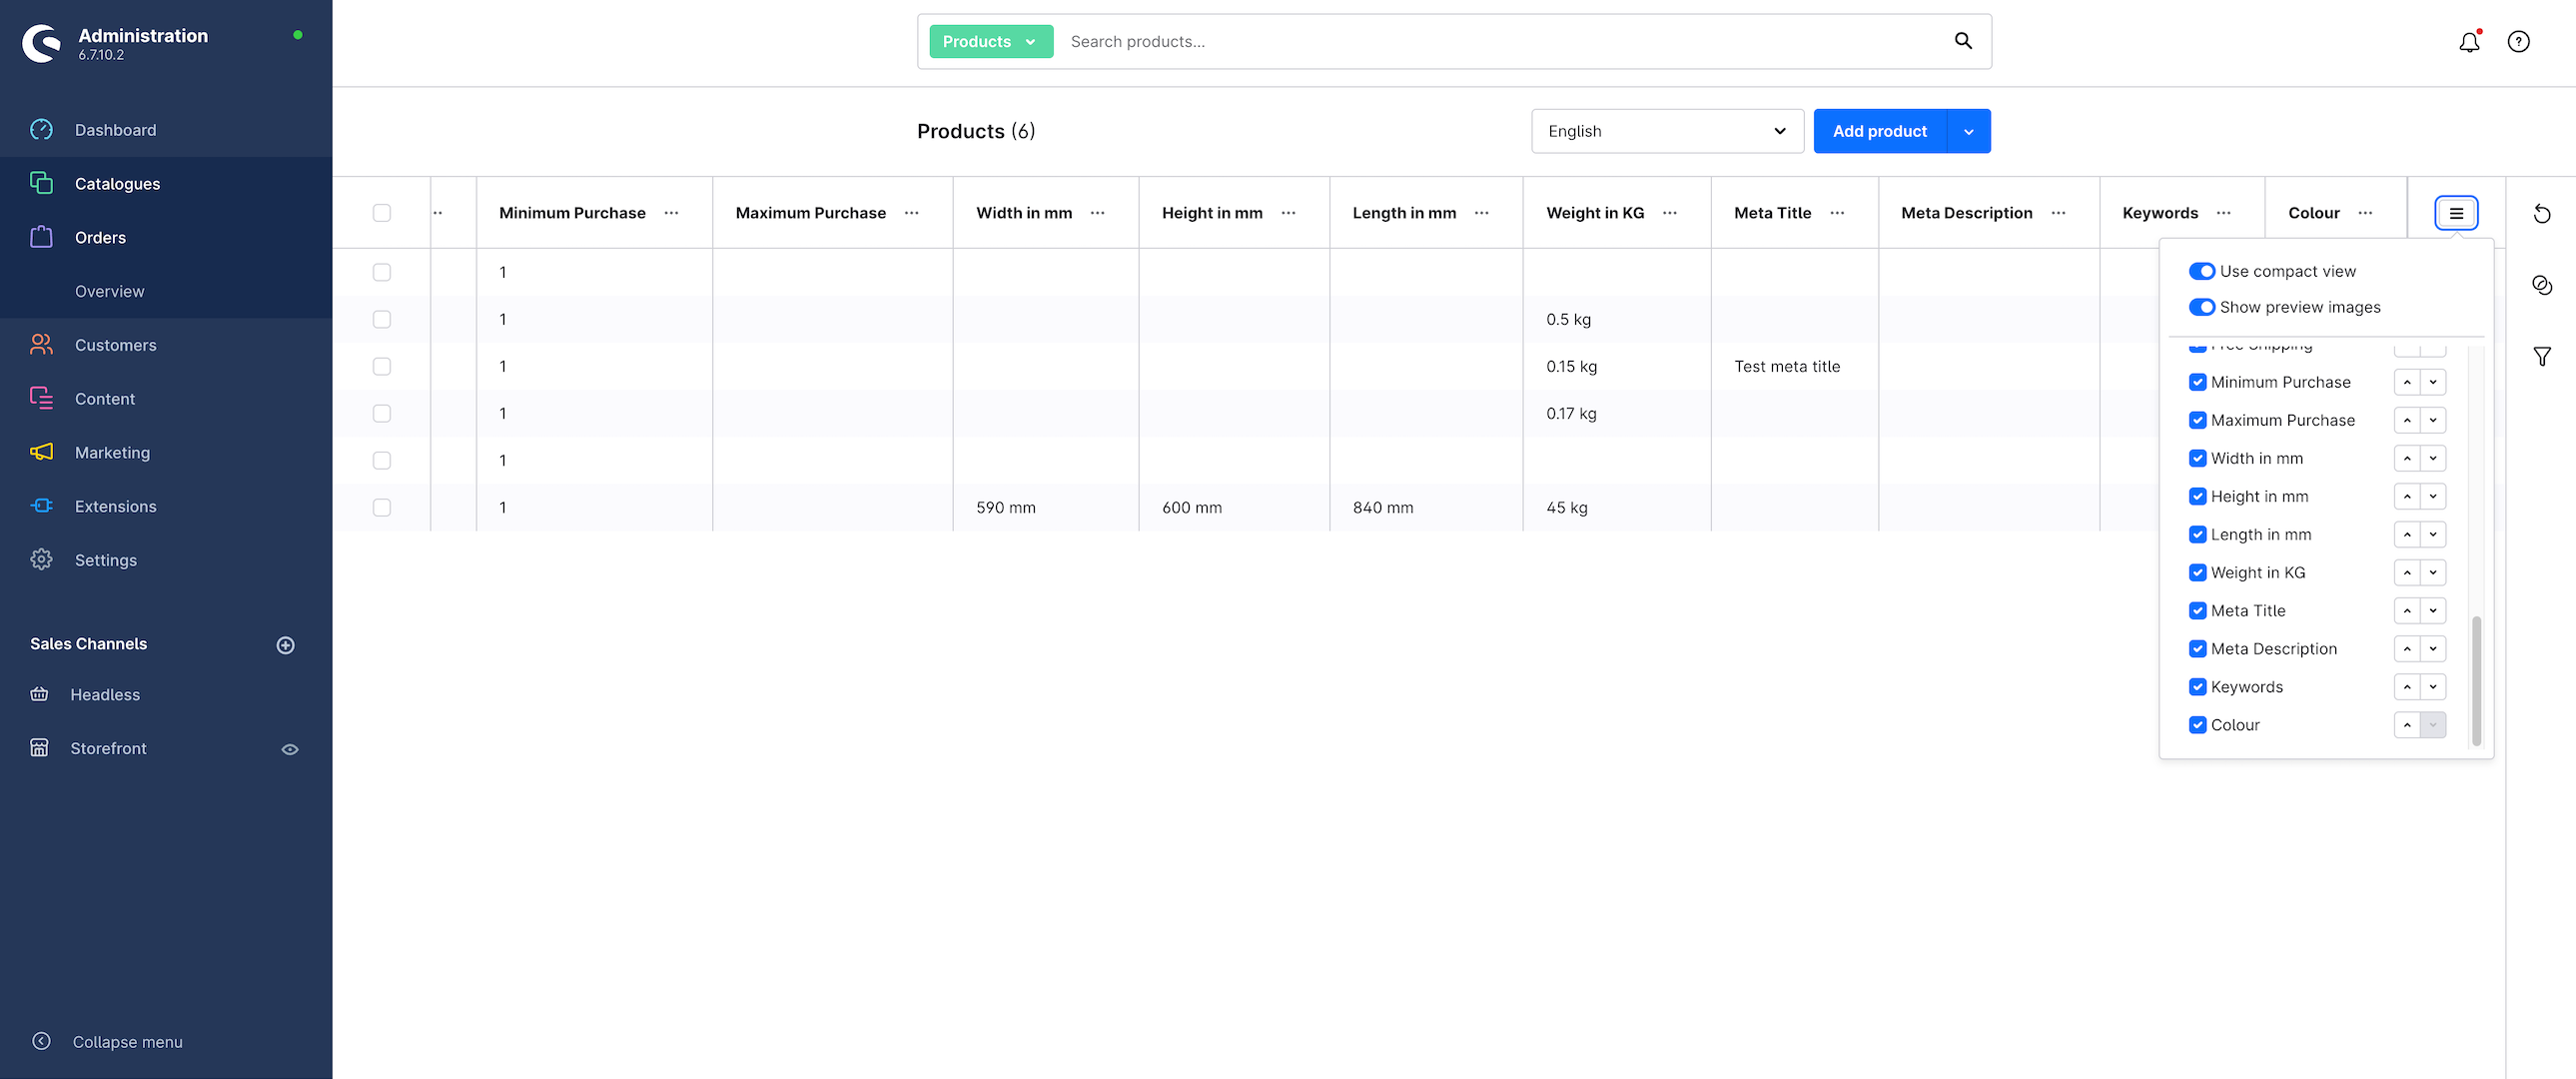Viewport: 2576px width, 1079px height.
Task: Click the bulk edit circles icon in right sidebar
Action: click(x=2542, y=285)
